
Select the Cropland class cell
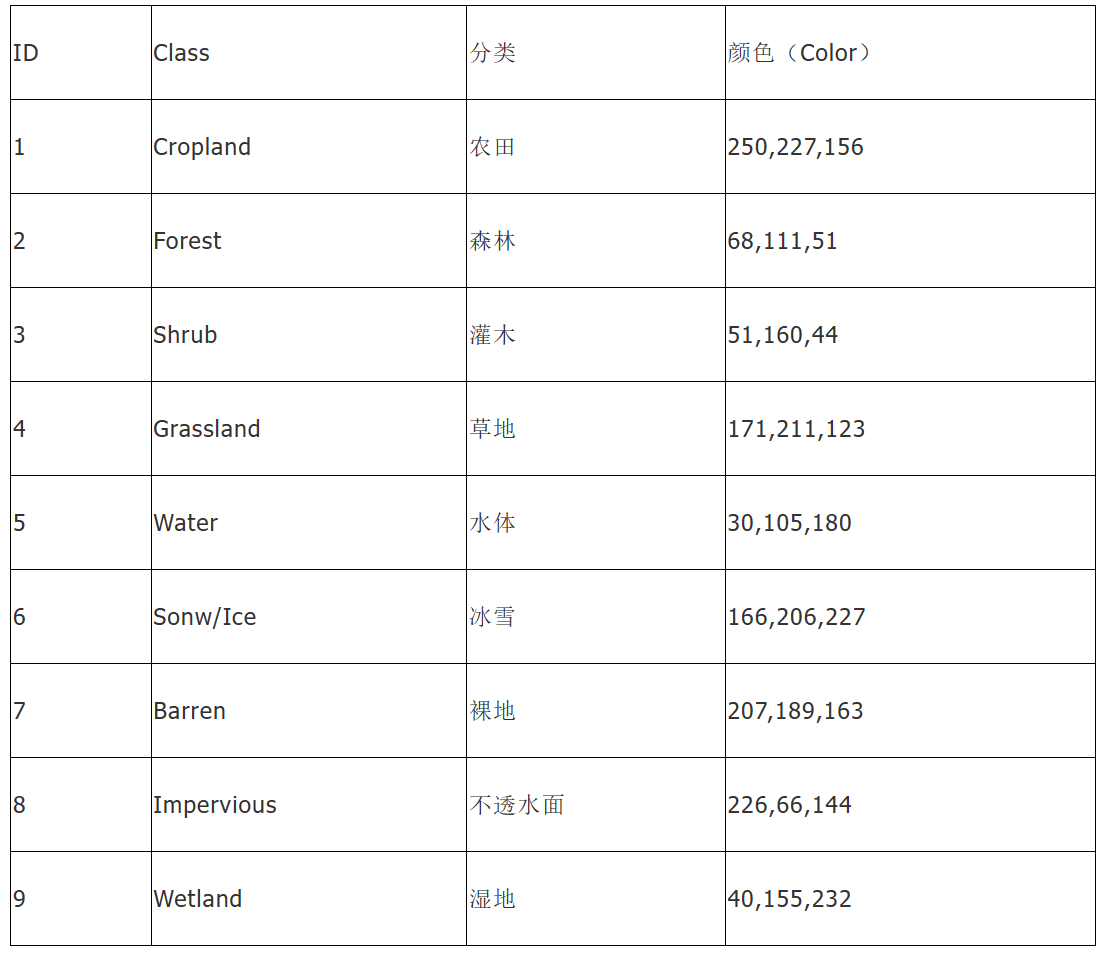pyautogui.click(x=202, y=147)
